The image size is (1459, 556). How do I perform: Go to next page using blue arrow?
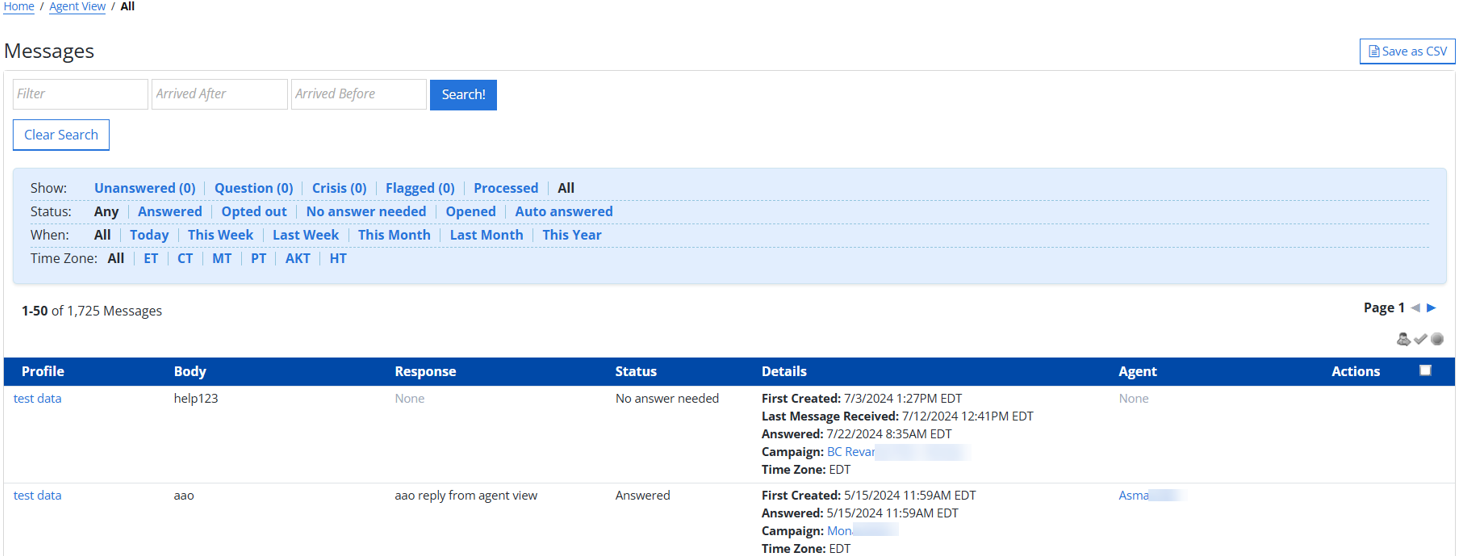coord(1432,308)
